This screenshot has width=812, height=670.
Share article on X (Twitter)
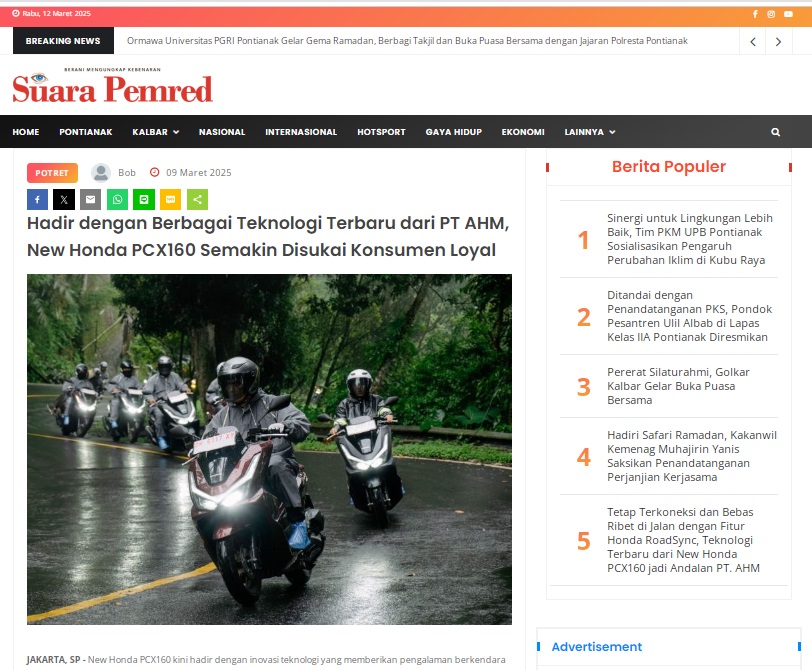(x=64, y=199)
